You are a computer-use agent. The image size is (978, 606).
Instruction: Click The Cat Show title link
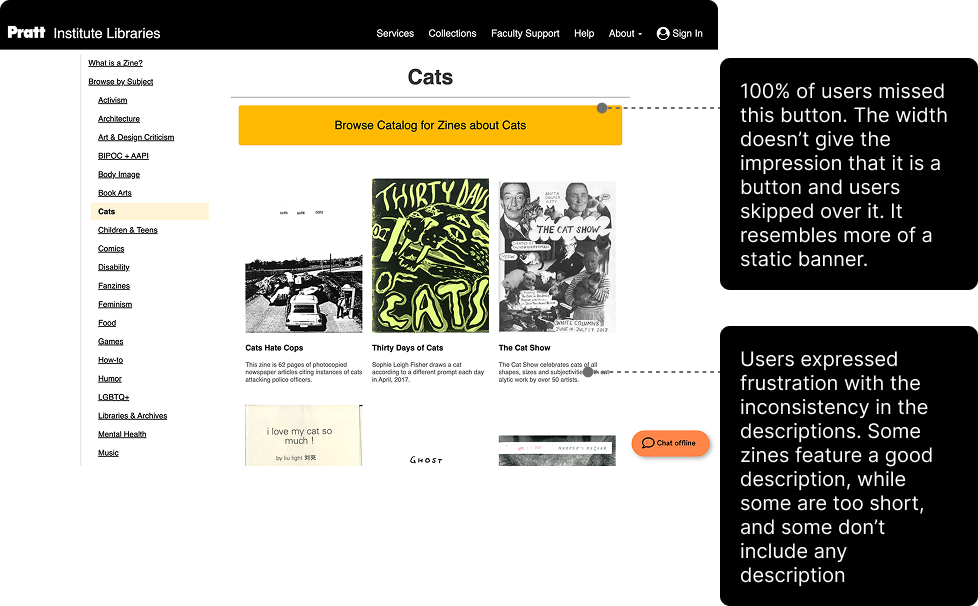coord(525,348)
